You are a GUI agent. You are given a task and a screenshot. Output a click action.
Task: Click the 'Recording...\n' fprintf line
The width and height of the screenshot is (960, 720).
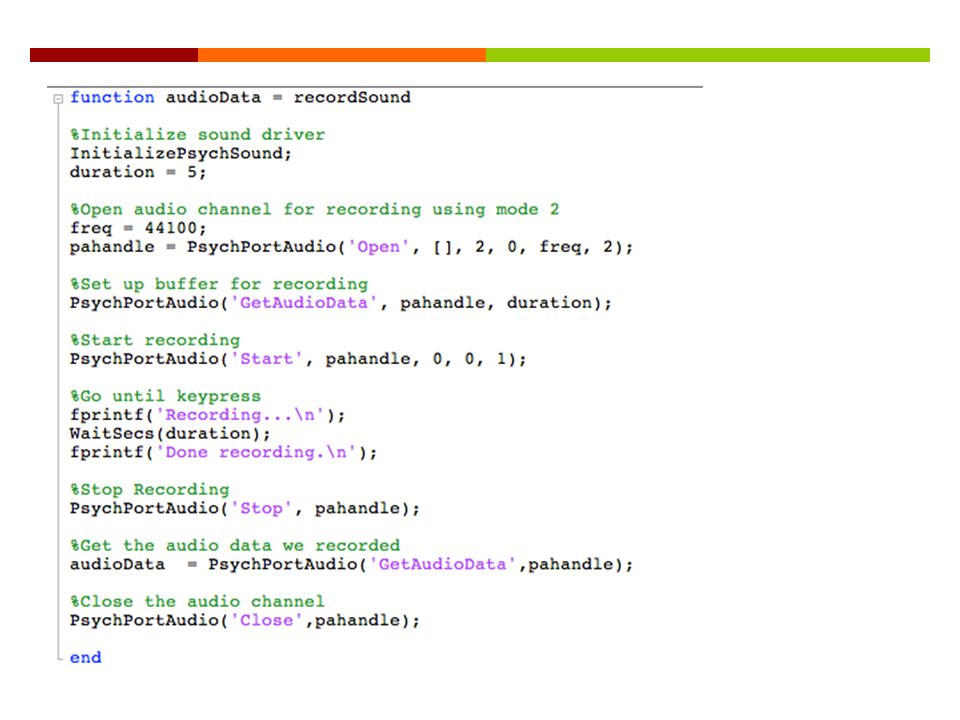coord(208,414)
